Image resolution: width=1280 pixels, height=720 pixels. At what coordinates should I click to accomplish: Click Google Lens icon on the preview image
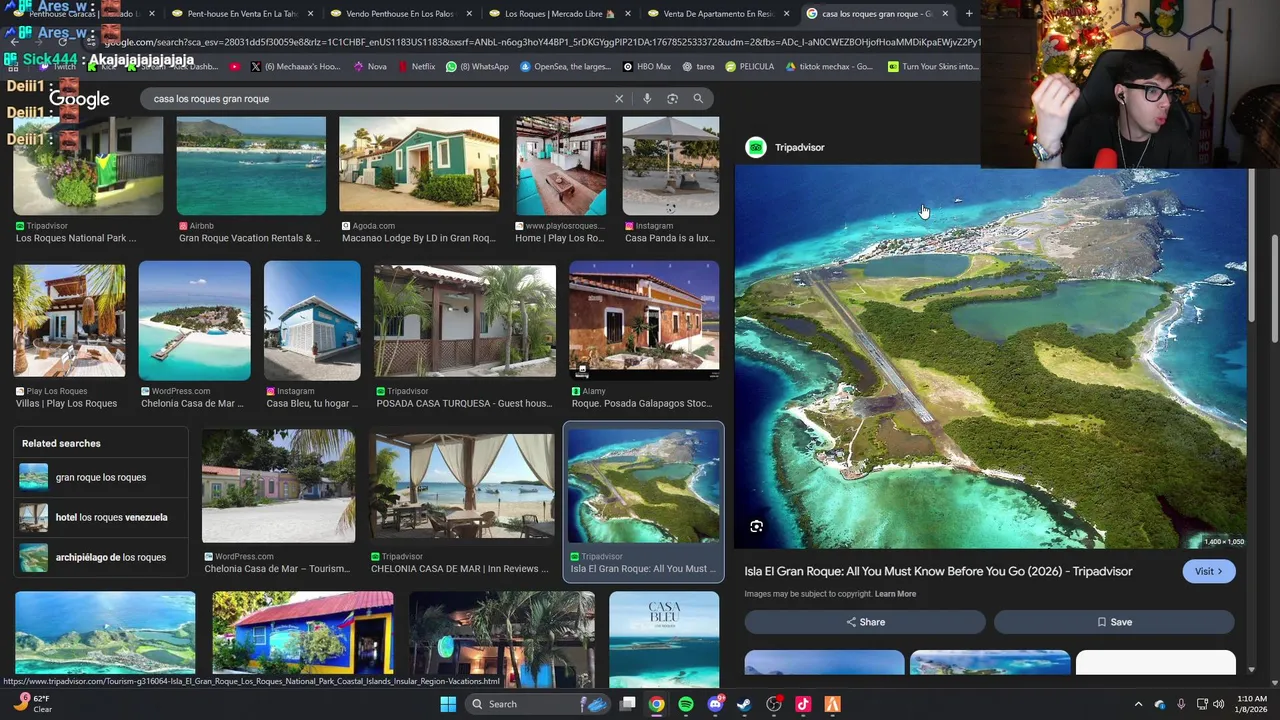tap(757, 526)
